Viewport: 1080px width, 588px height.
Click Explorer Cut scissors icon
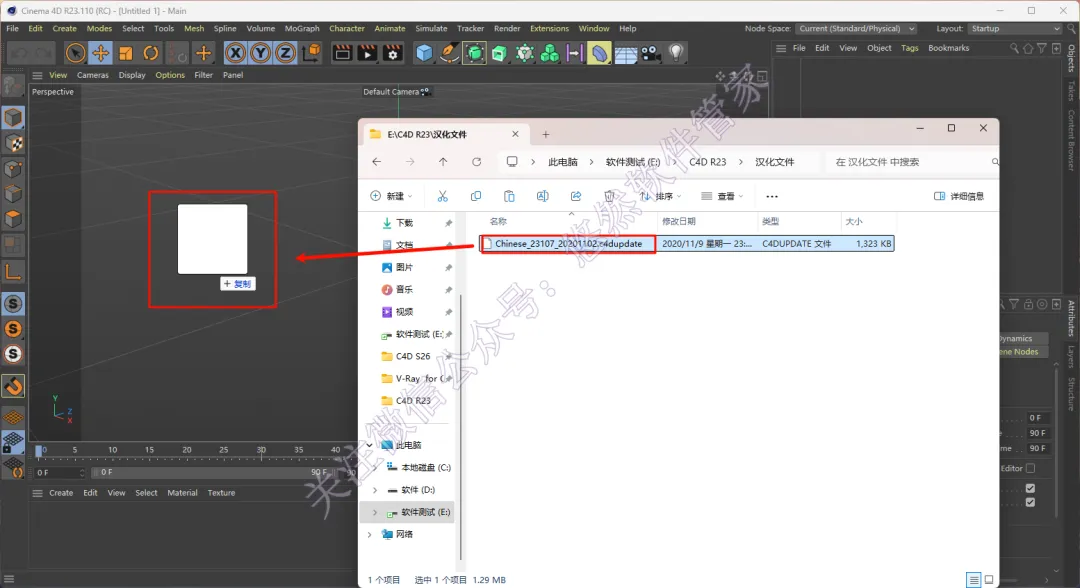tap(442, 196)
